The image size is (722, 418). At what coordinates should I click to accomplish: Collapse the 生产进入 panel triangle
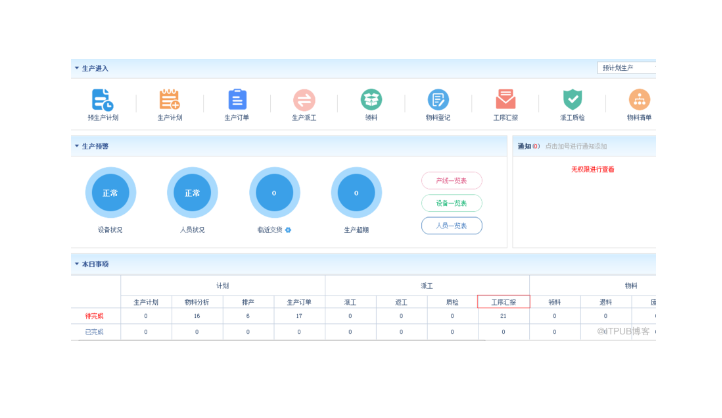77,68
